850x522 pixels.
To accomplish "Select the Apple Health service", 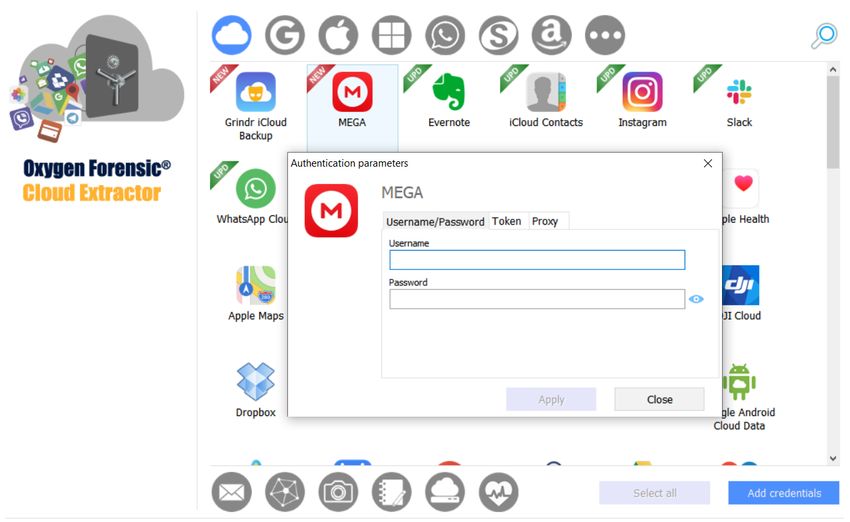I will [x=745, y=197].
